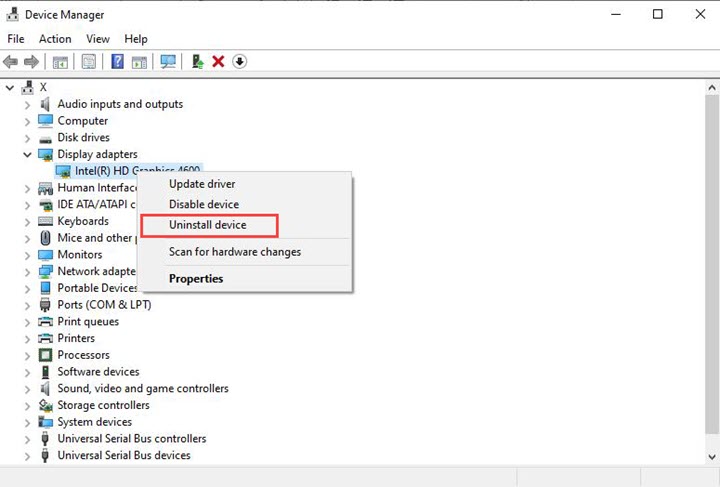The width and height of the screenshot is (720, 487).
Task: Click the vertical scrollbar thumb
Action: pos(712,264)
